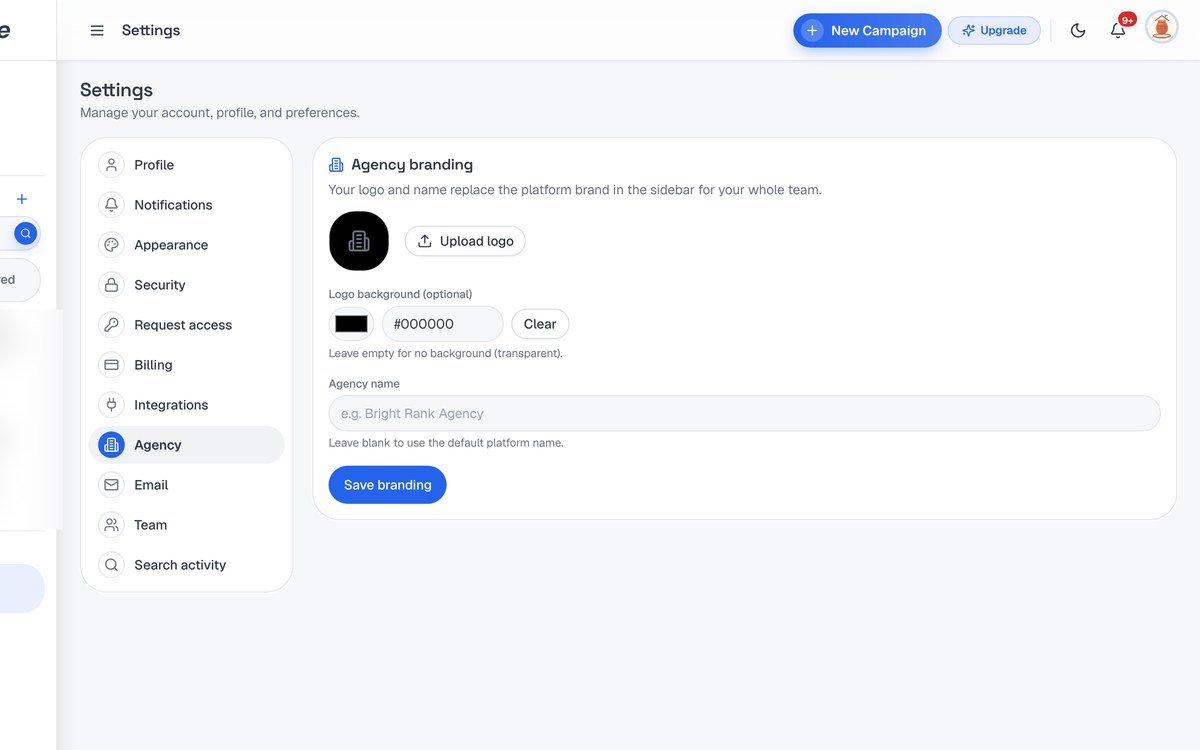
Task: Open the Profile settings tab
Action: tap(187, 165)
